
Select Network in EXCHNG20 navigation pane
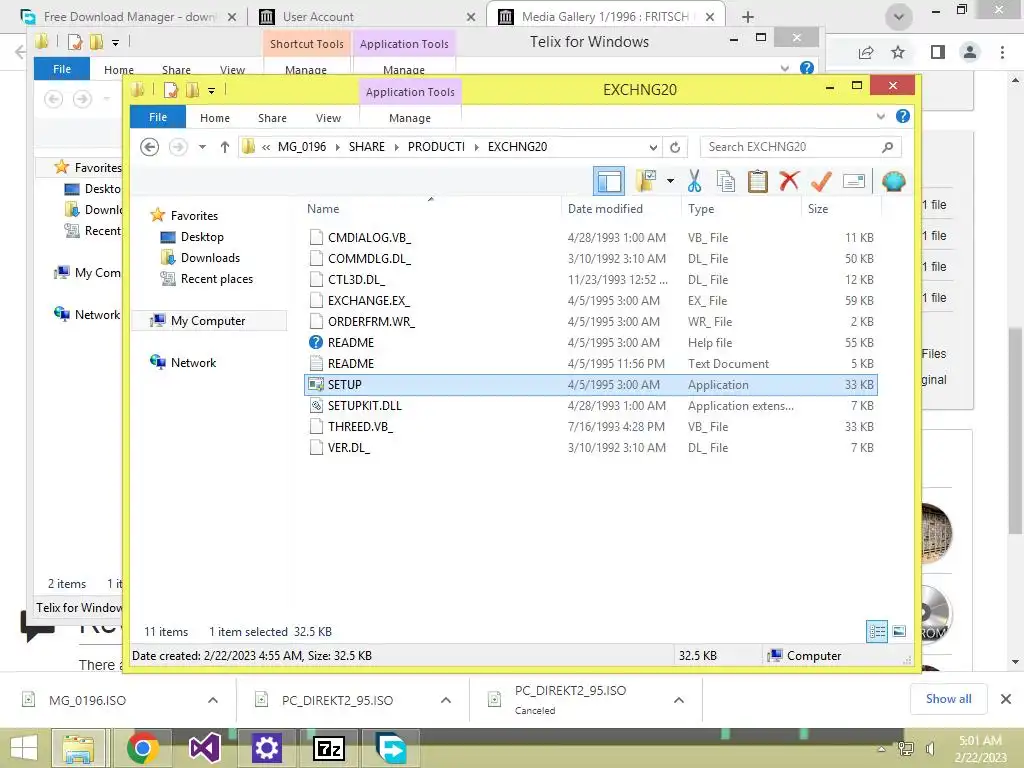[193, 362]
